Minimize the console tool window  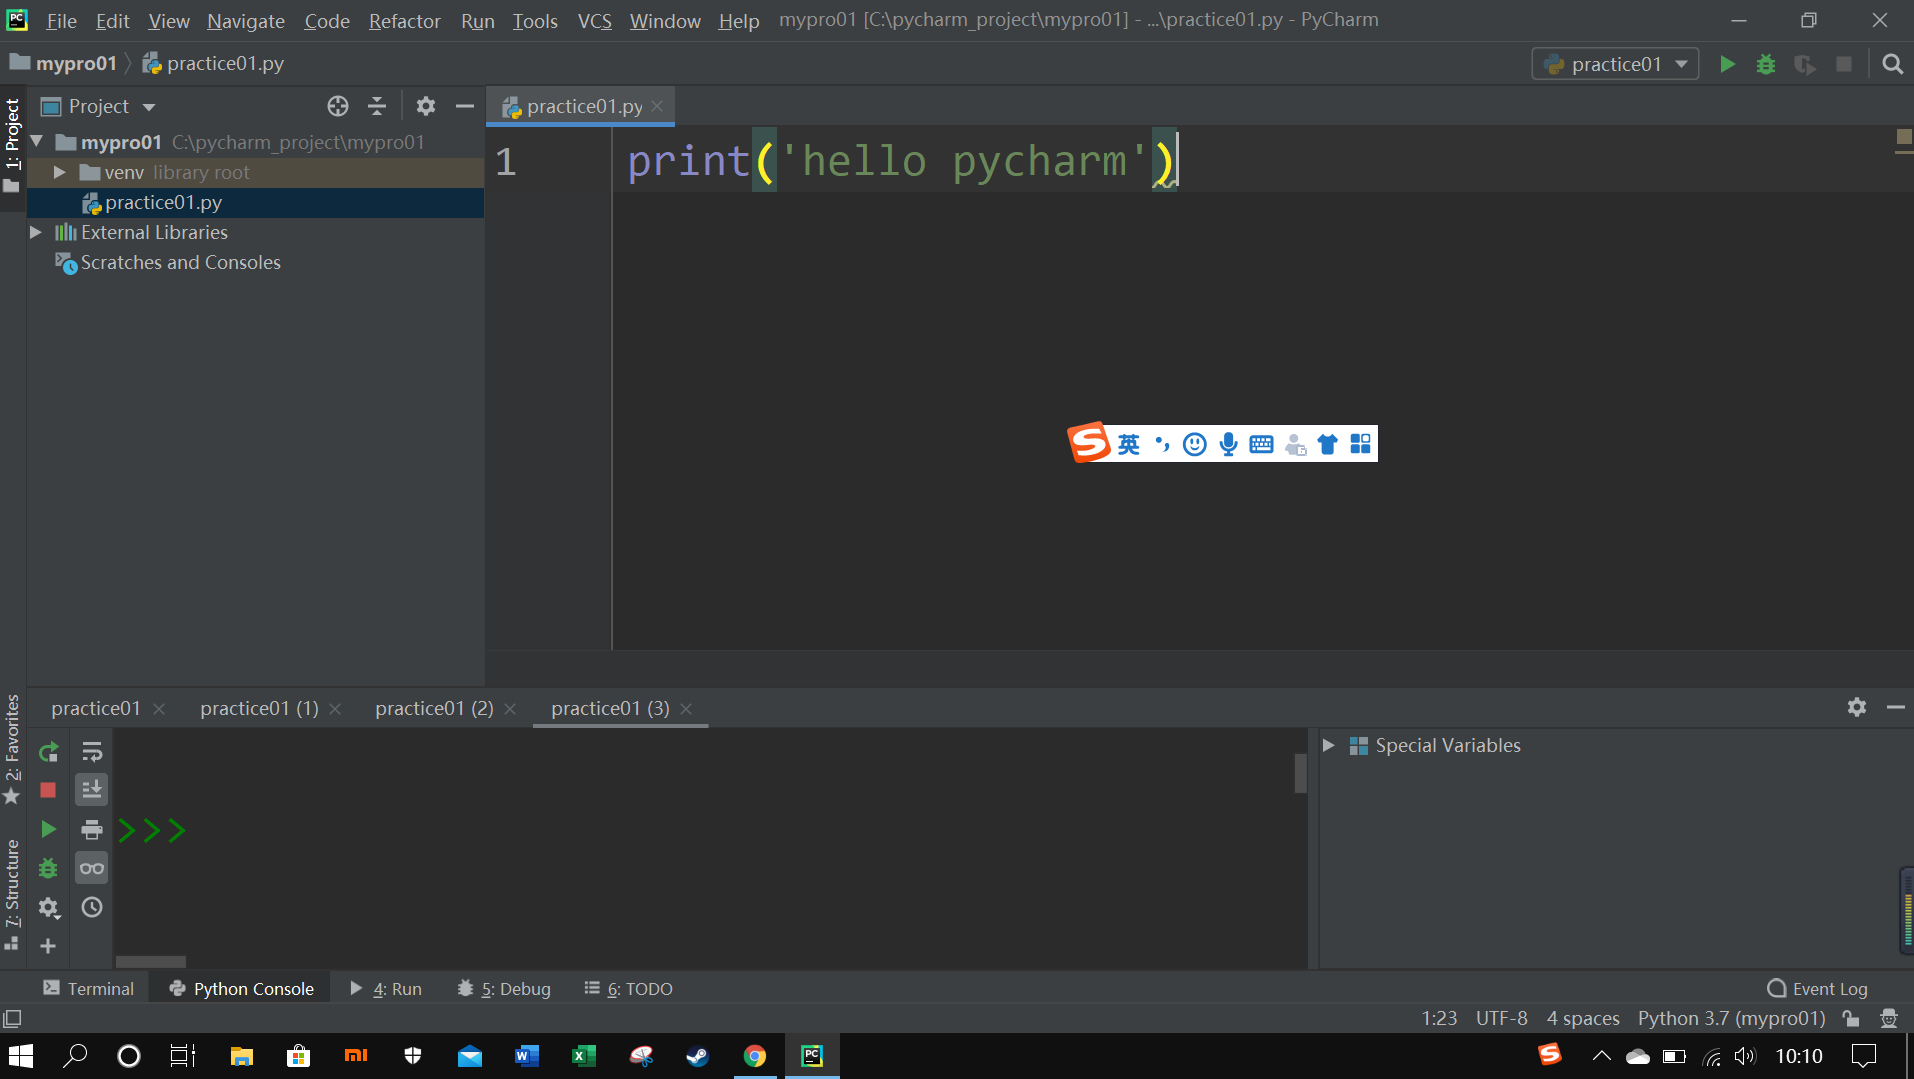(x=1895, y=707)
